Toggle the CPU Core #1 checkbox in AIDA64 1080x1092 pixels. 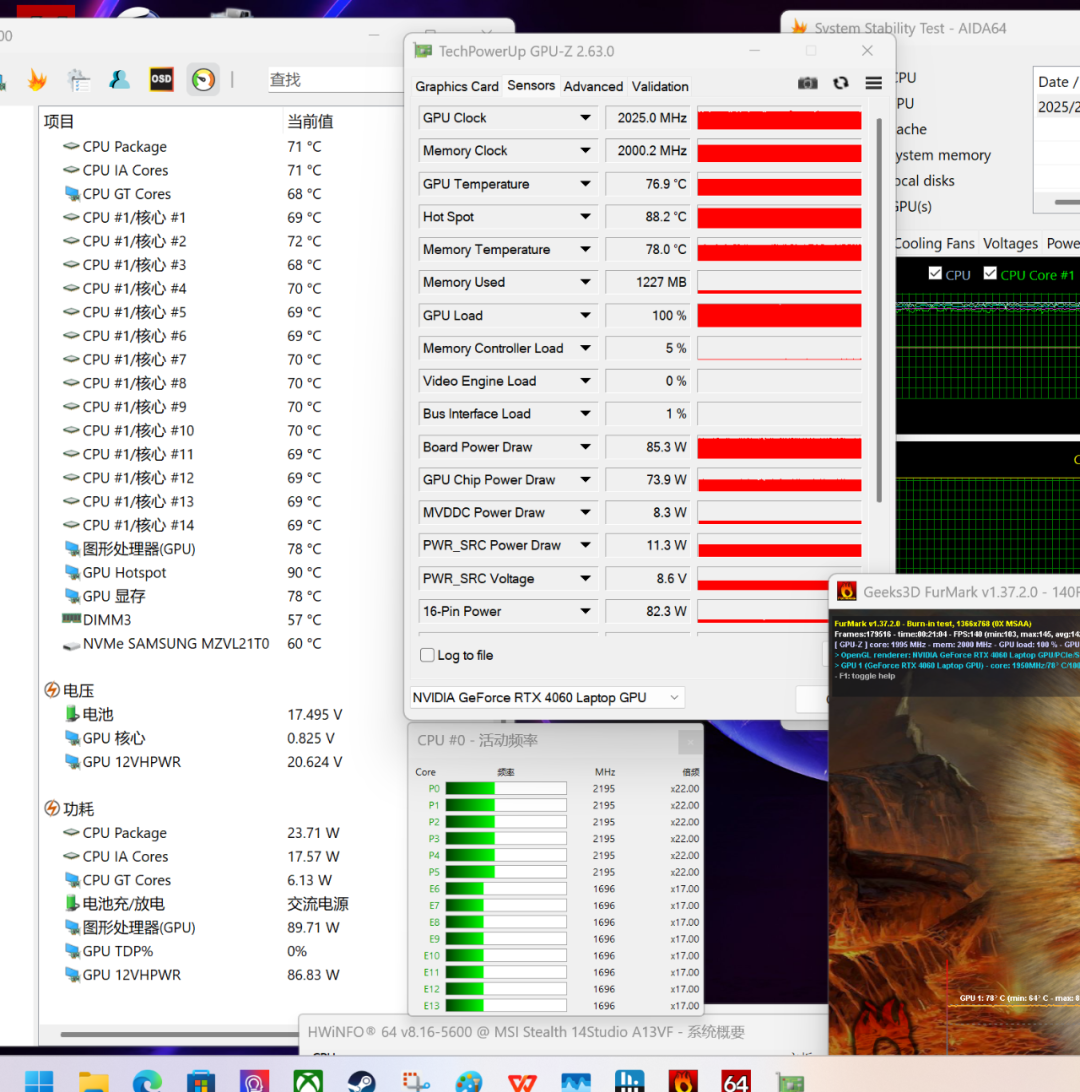pyautogui.click(x=990, y=274)
